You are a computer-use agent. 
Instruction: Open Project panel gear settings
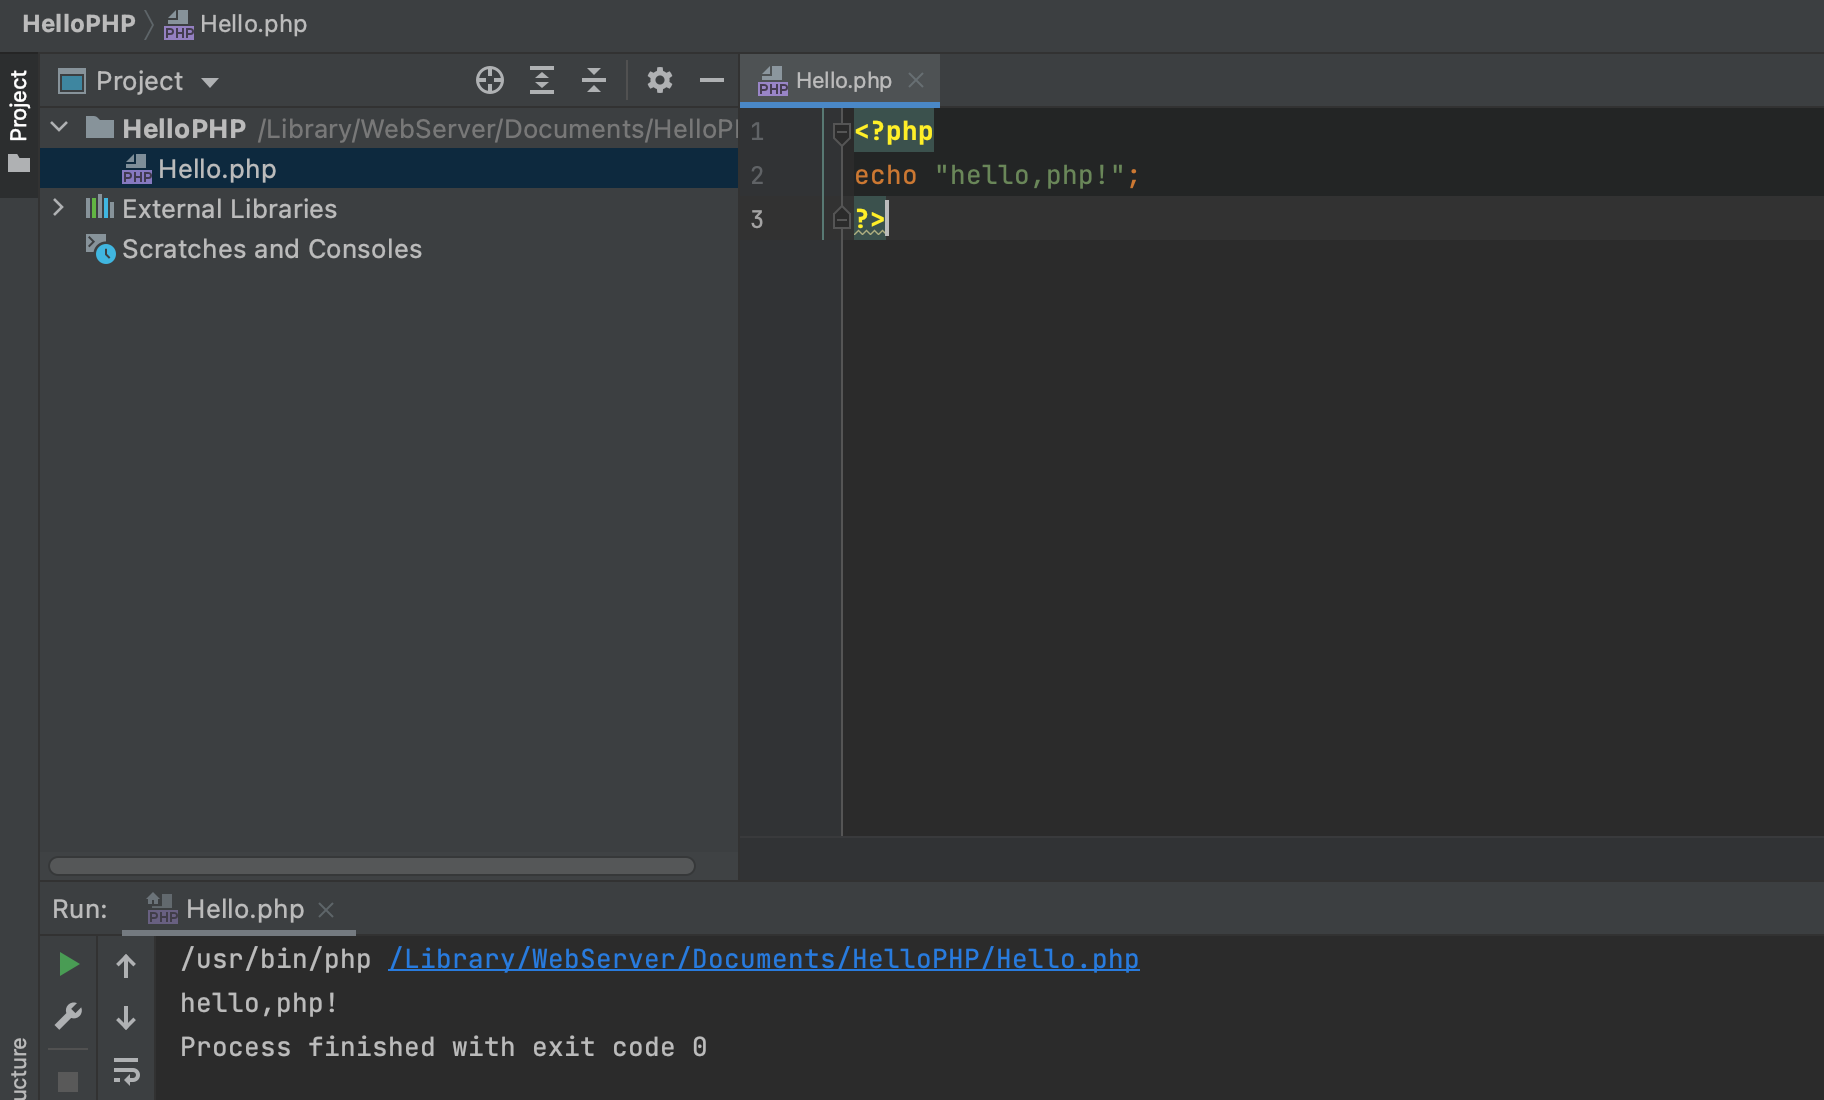coord(660,80)
